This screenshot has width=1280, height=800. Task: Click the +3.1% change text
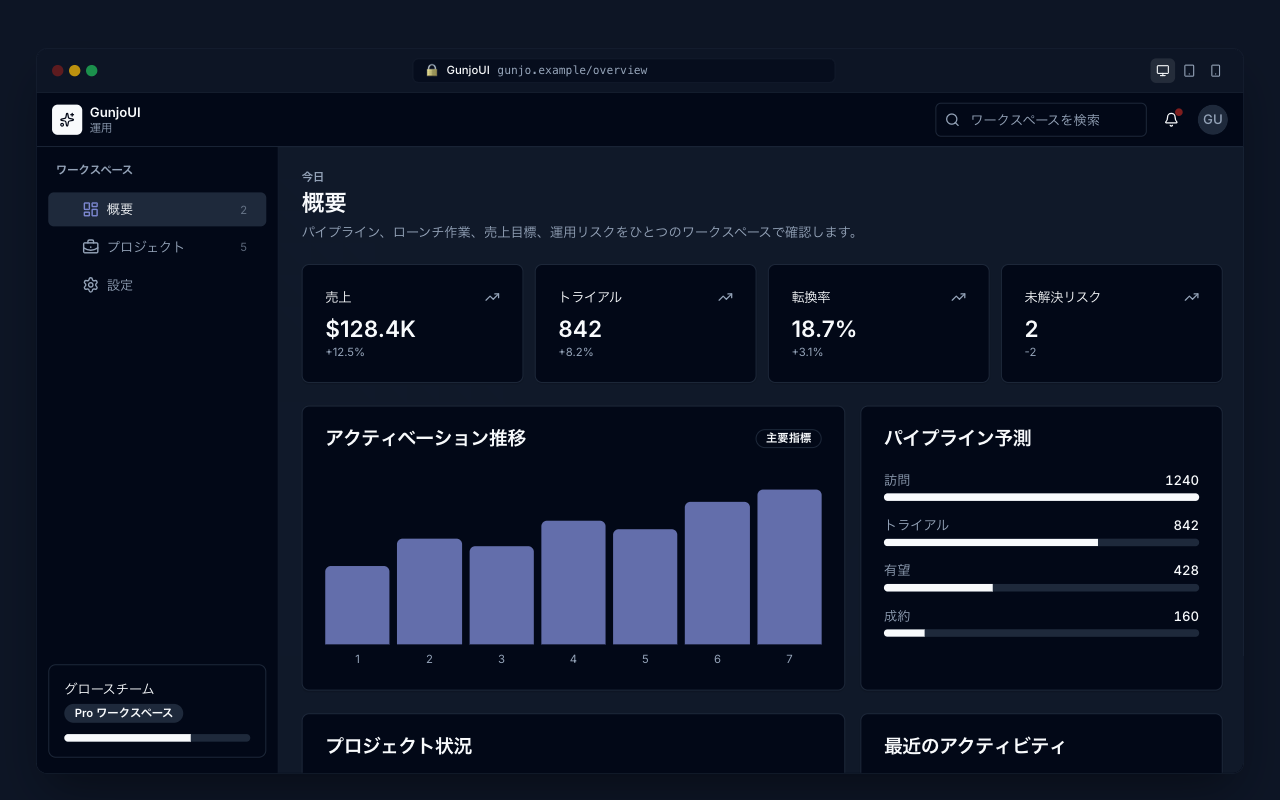pos(809,352)
